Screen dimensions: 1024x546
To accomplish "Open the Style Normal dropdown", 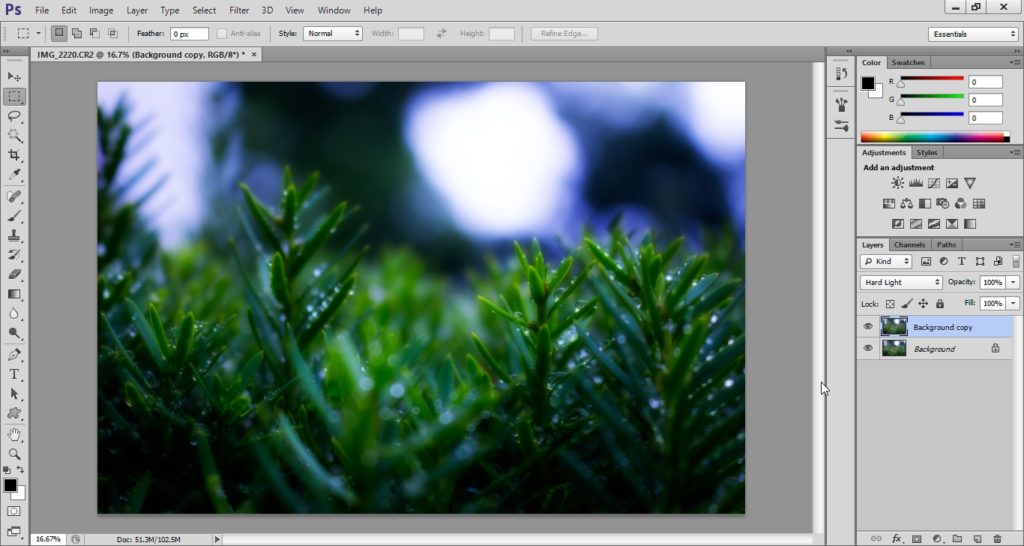I will [x=332, y=33].
